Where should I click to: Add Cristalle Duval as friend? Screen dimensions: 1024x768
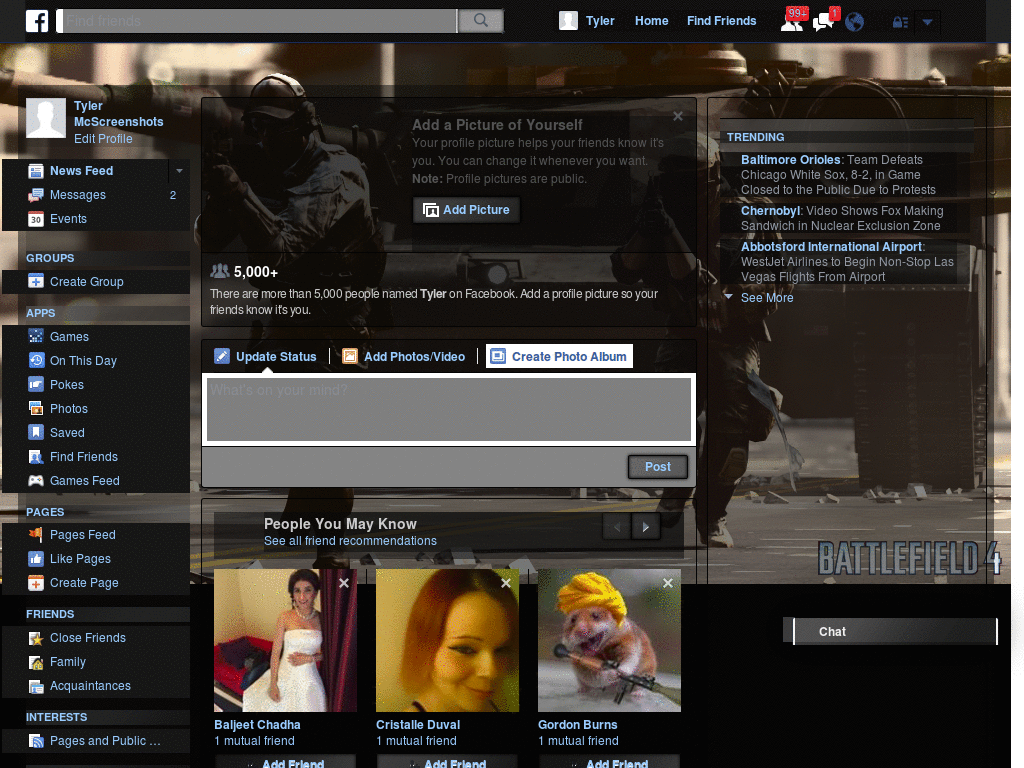(447, 761)
